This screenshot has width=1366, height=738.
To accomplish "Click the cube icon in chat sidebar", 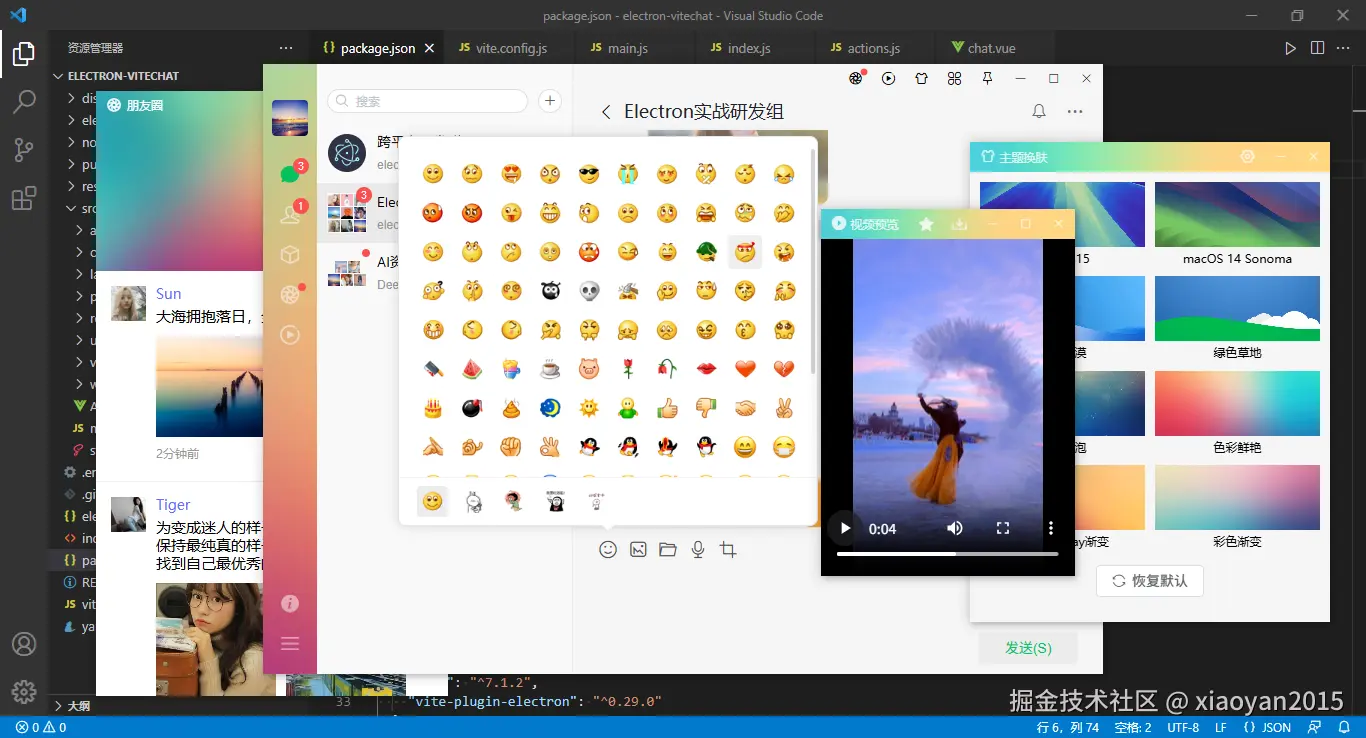I will pyautogui.click(x=290, y=255).
